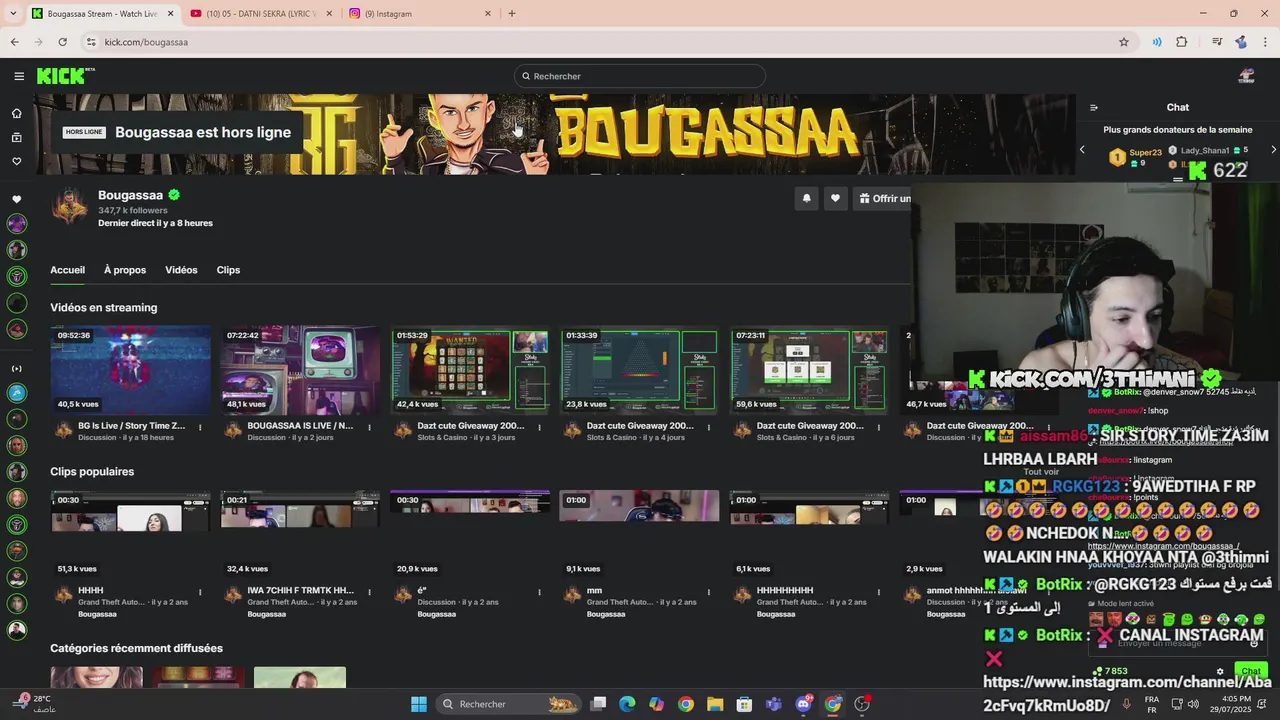Switch to the À propos tab

click(125, 270)
